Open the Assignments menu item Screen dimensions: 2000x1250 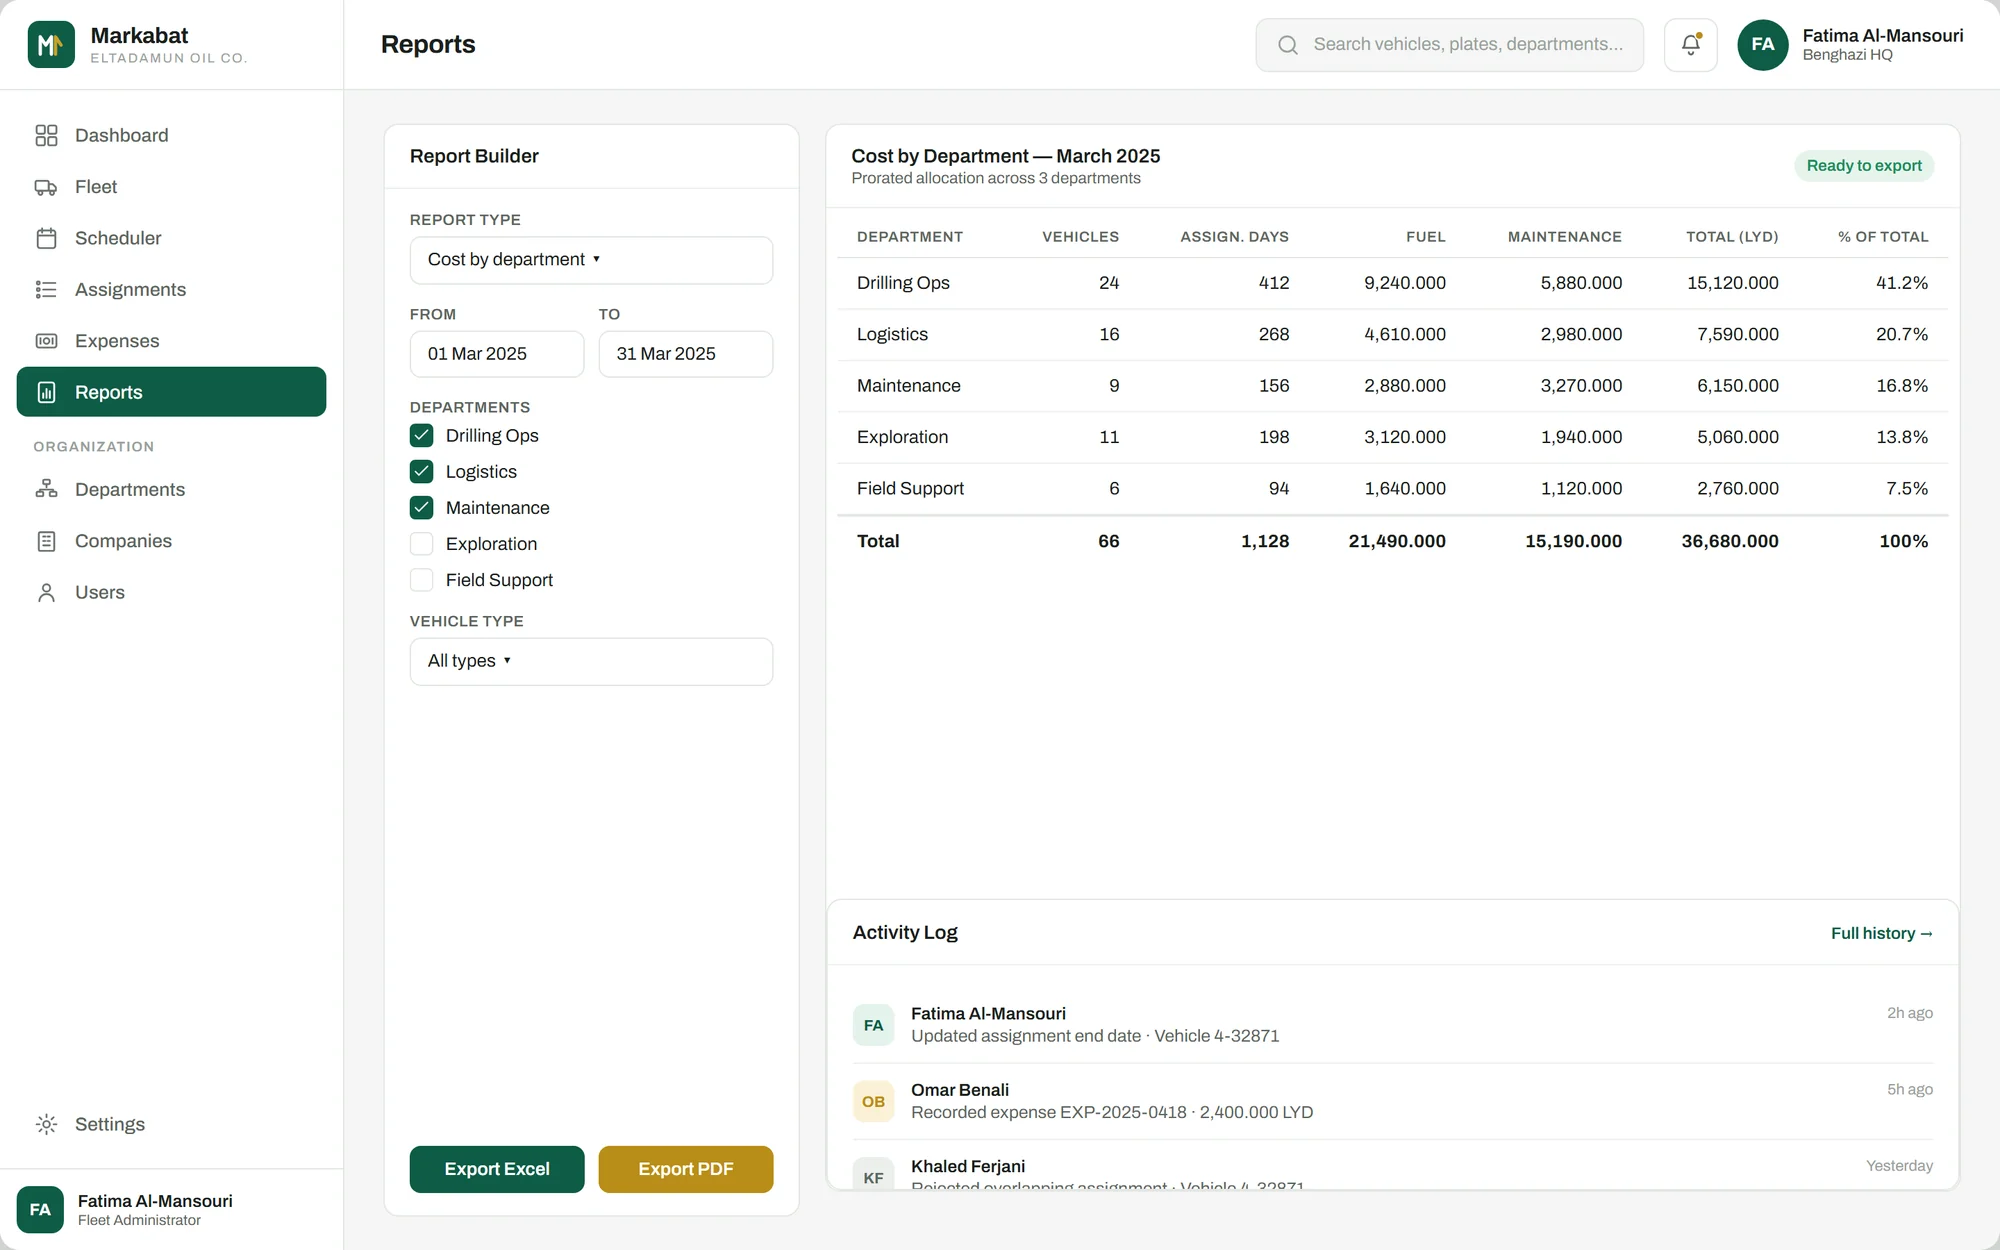(x=171, y=289)
